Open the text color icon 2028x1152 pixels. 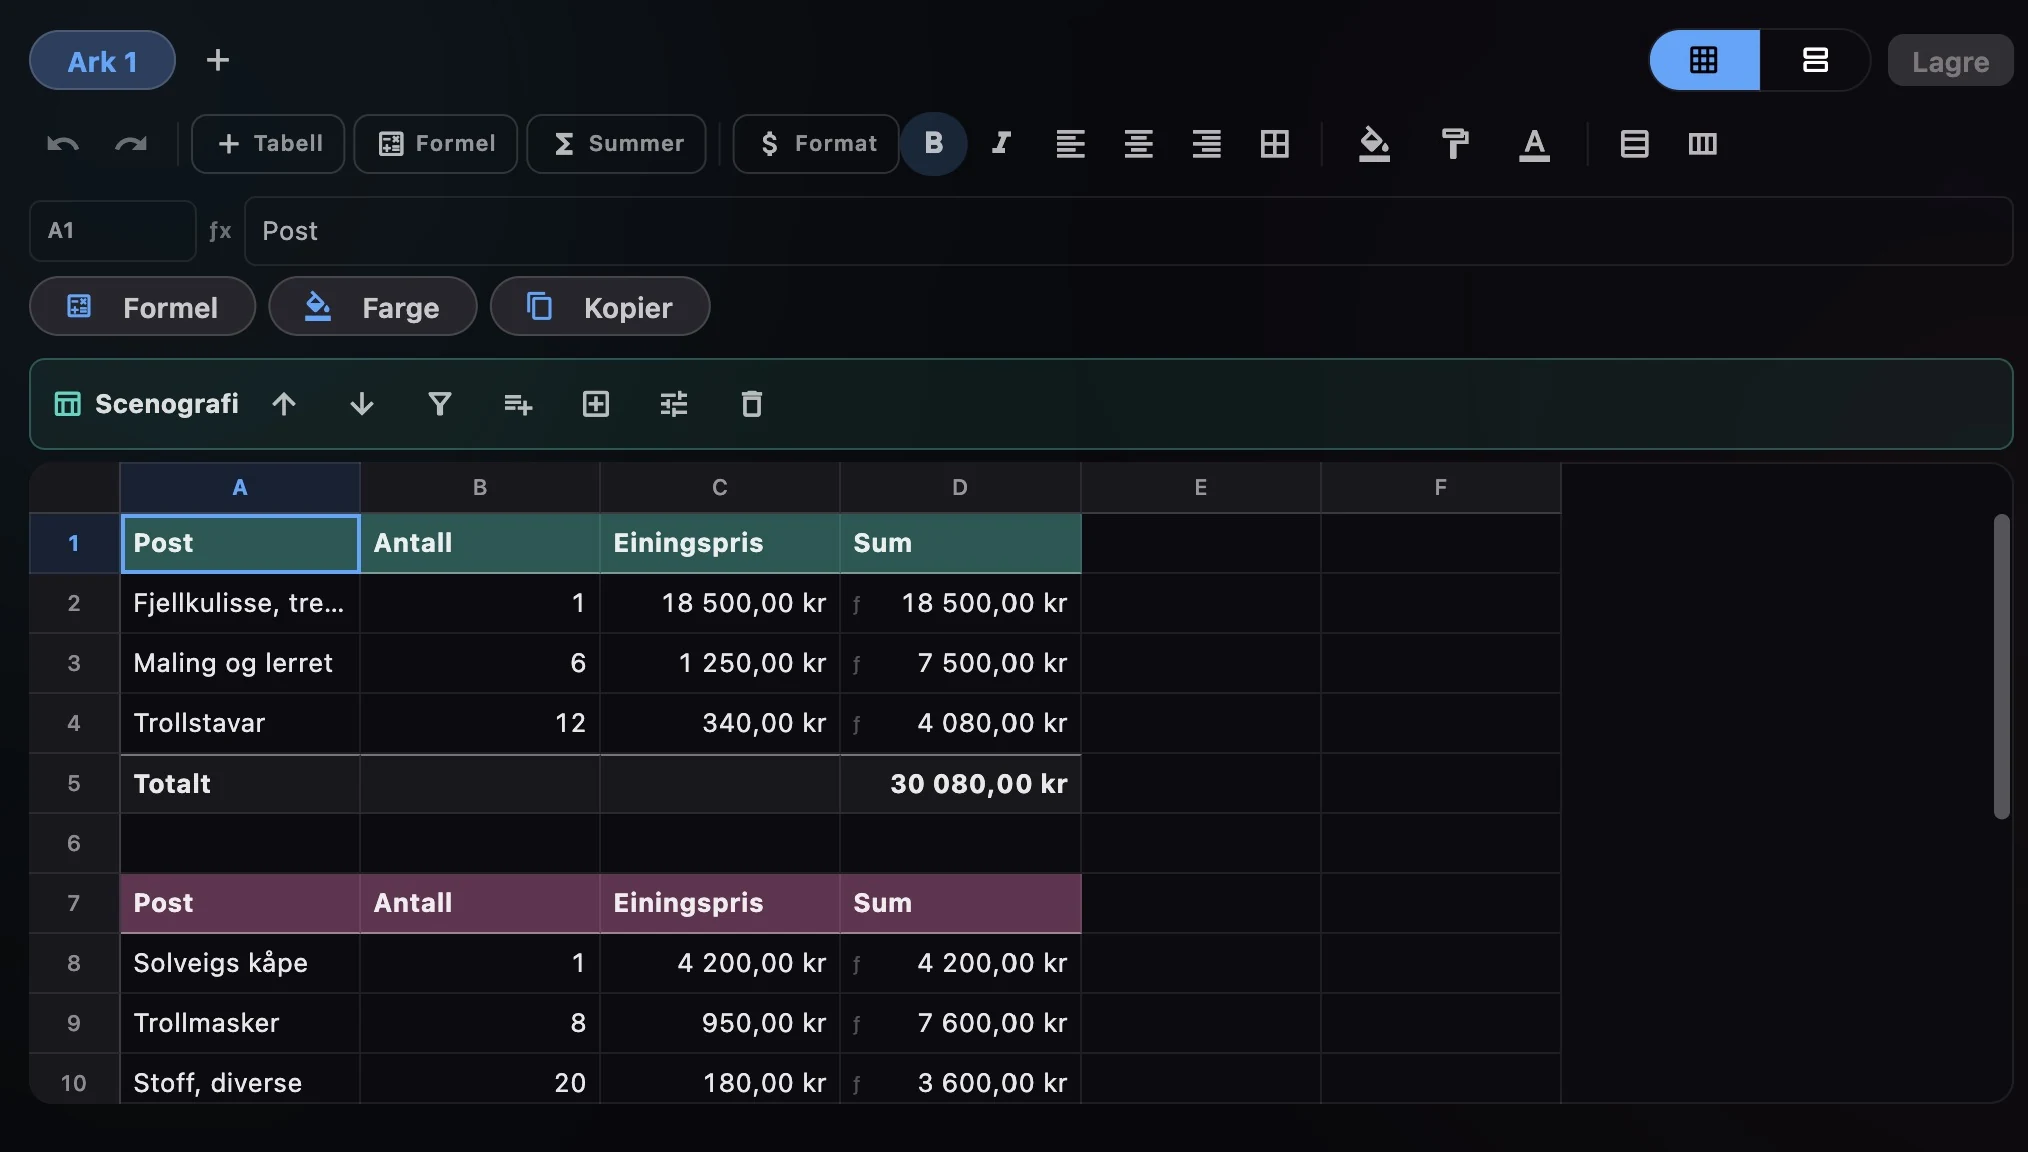(x=1534, y=144)
